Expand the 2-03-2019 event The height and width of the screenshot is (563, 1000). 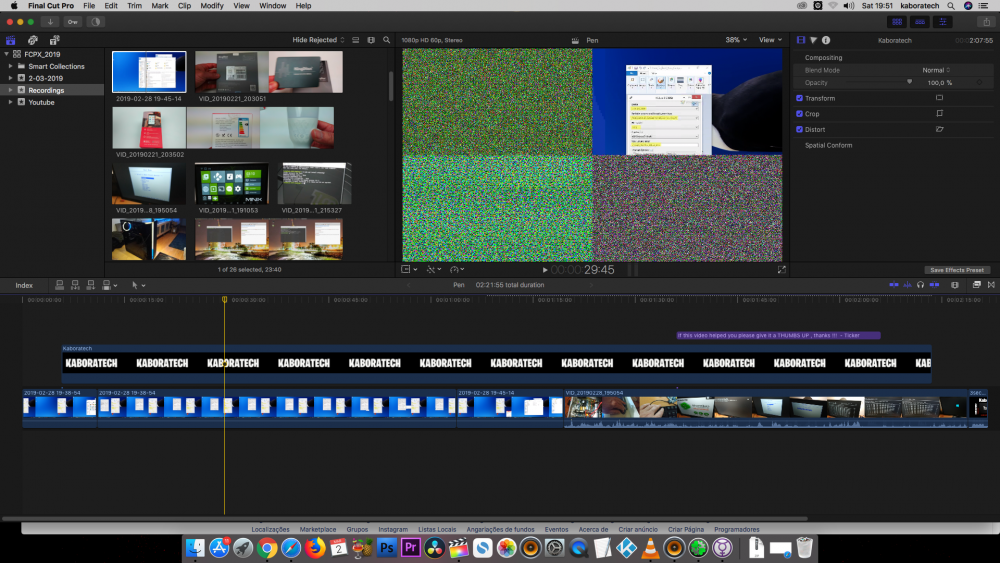click(x=10, y=78)
